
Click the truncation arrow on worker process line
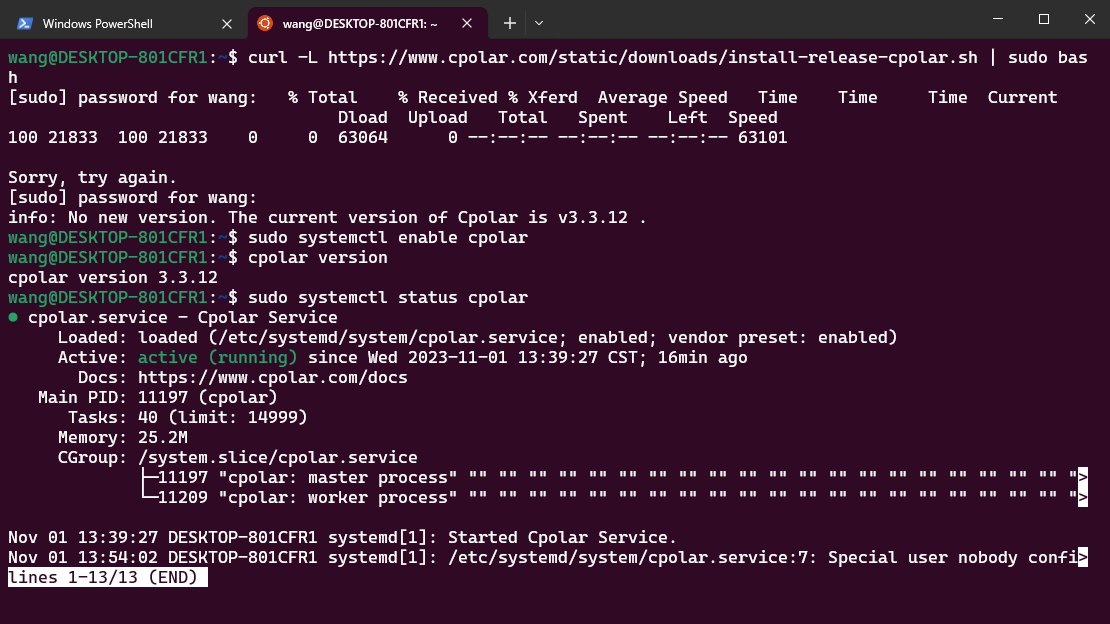[x=1082, y=497]
